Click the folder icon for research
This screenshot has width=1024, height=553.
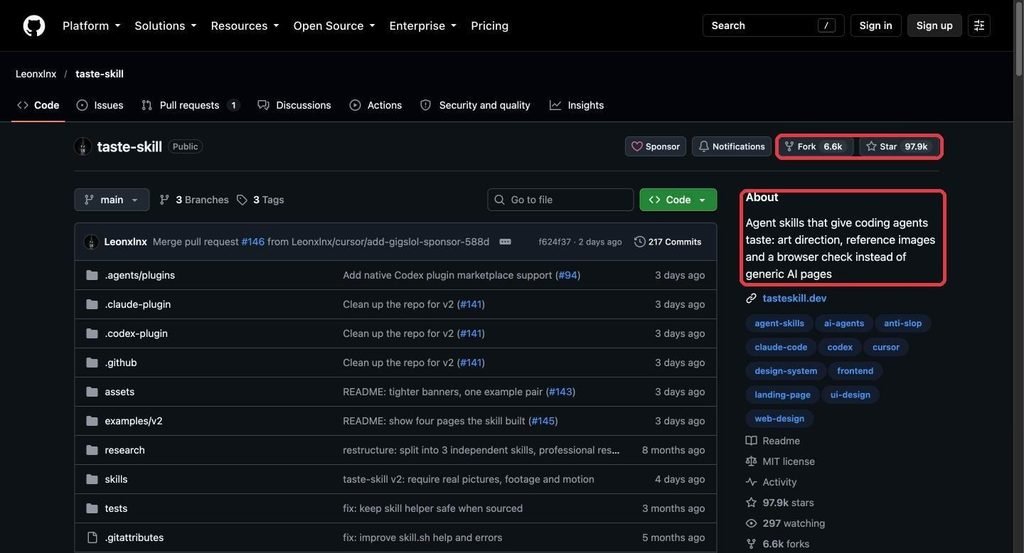click(92, 450)
